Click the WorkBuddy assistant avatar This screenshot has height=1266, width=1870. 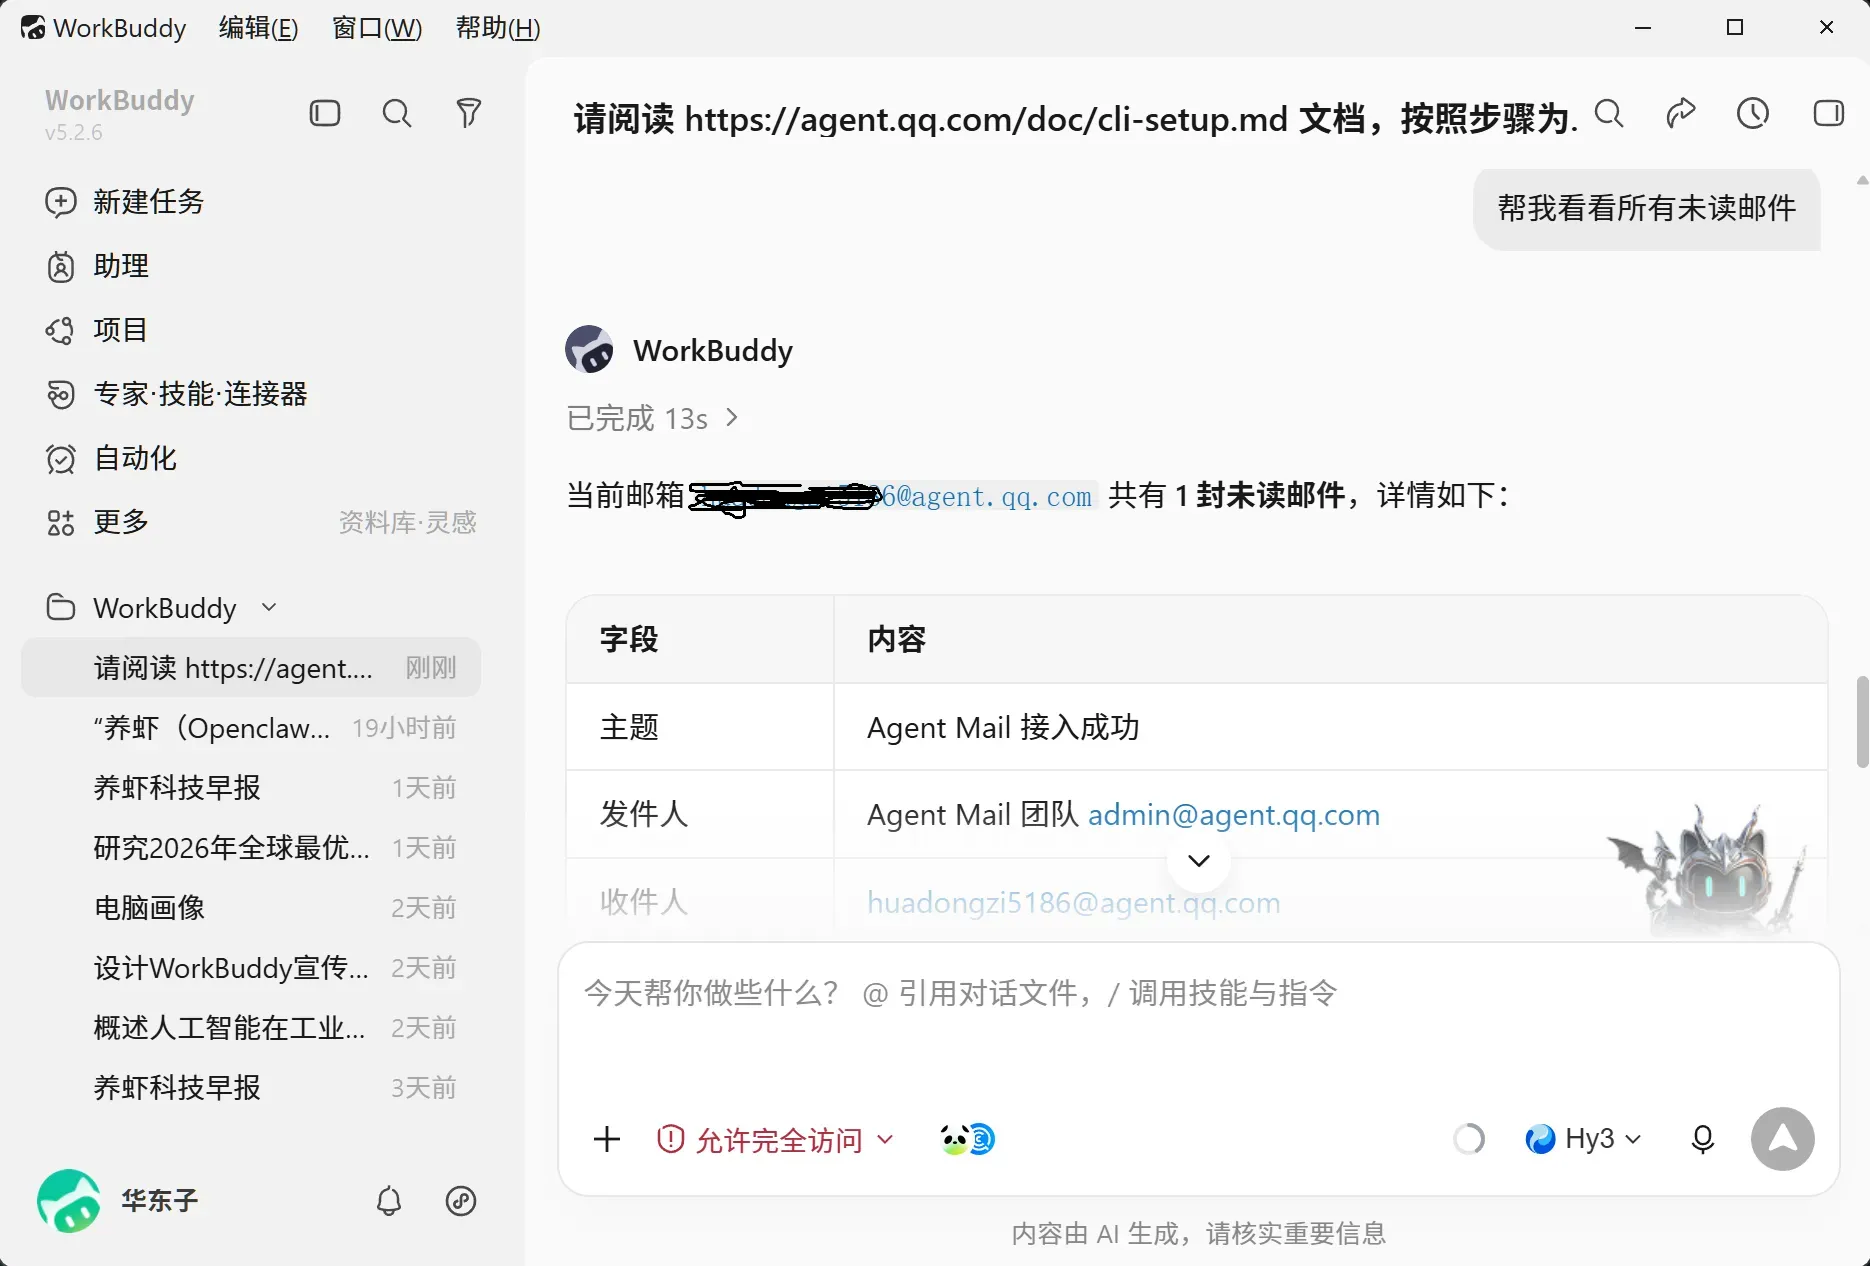click(590, 350)
